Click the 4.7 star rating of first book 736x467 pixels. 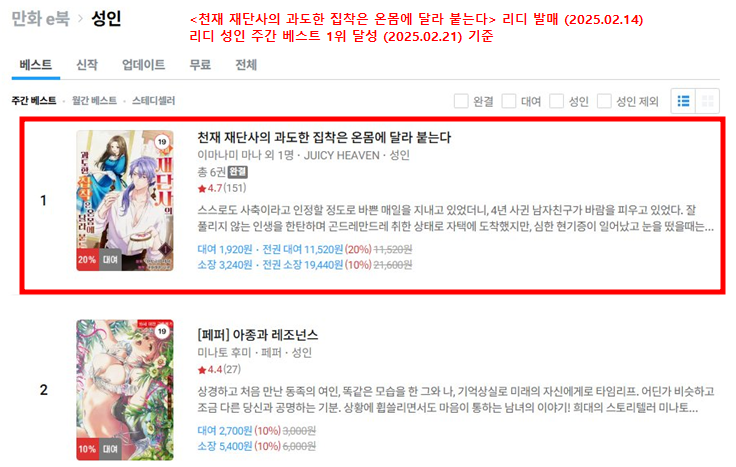222,188
